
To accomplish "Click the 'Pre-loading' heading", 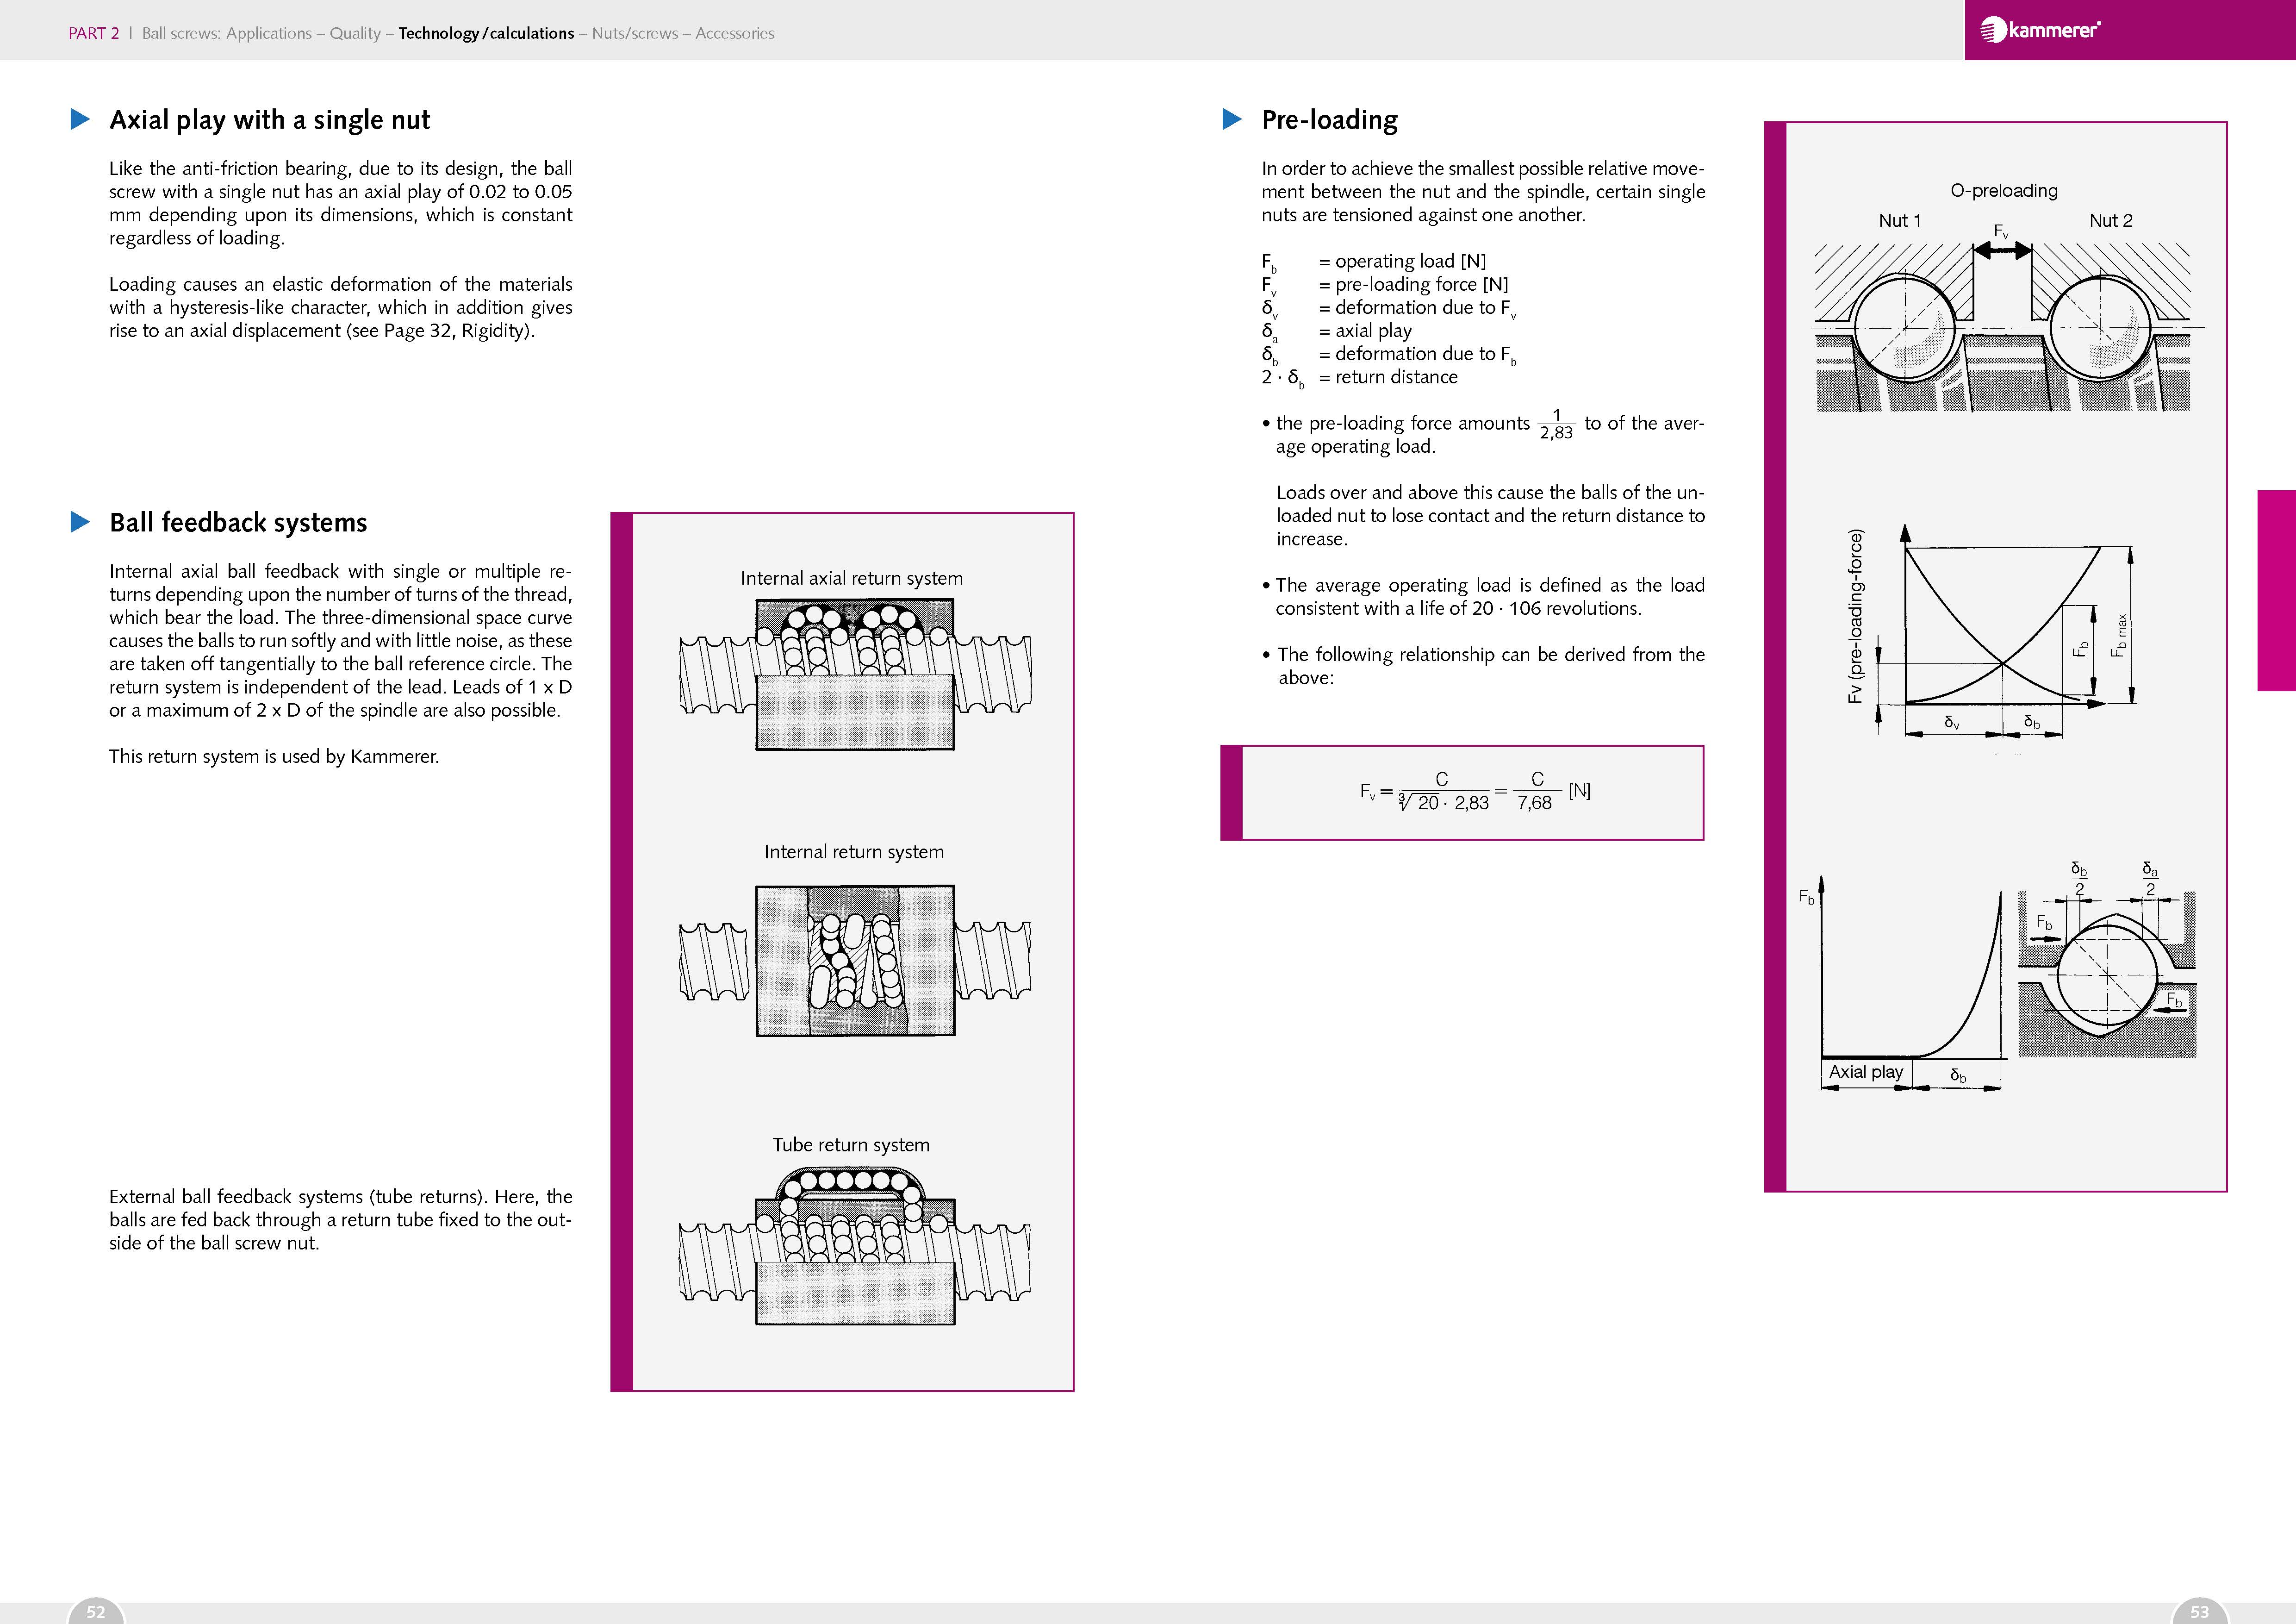I will [1330, 120].
